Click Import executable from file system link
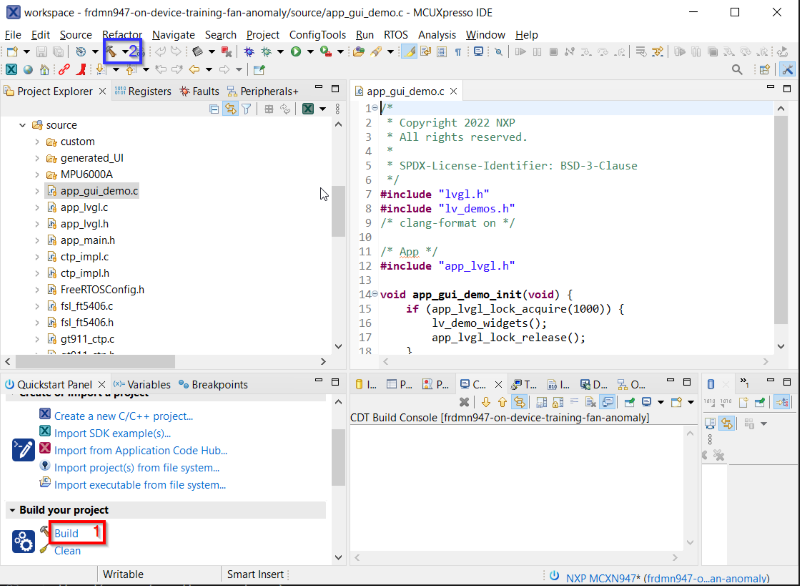This screenshot has width=800, height=586. [140, 485]
